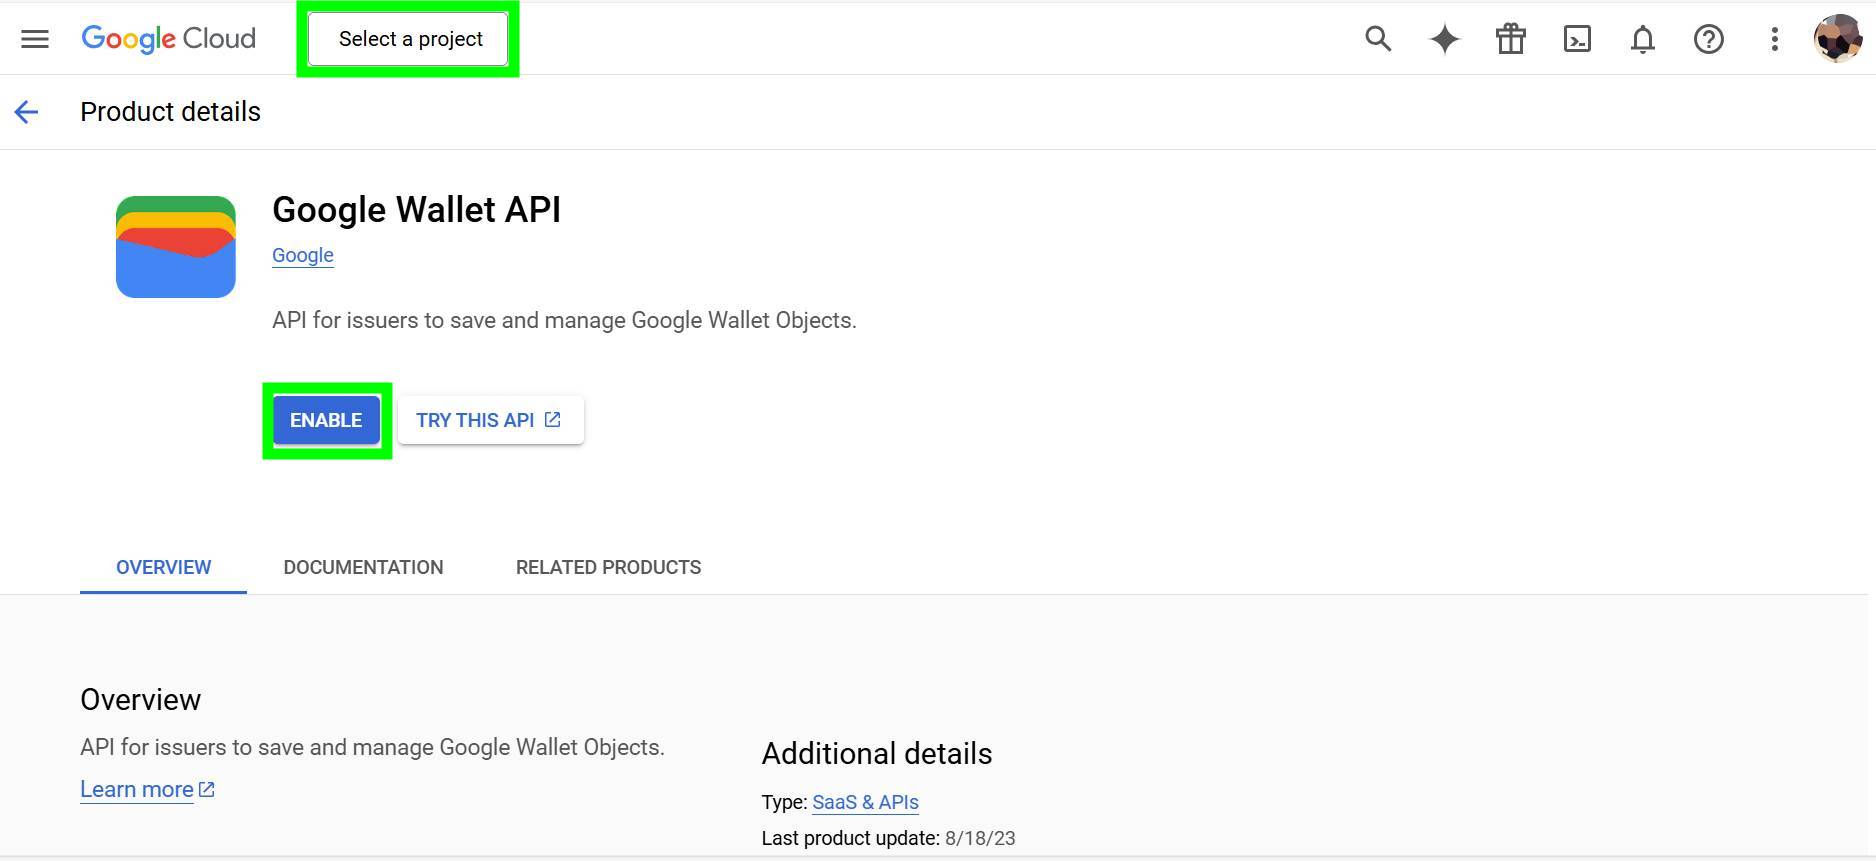Click the Google Cloud logo
This screenshot has height=861, width=1876.
[x=168, y=39]
